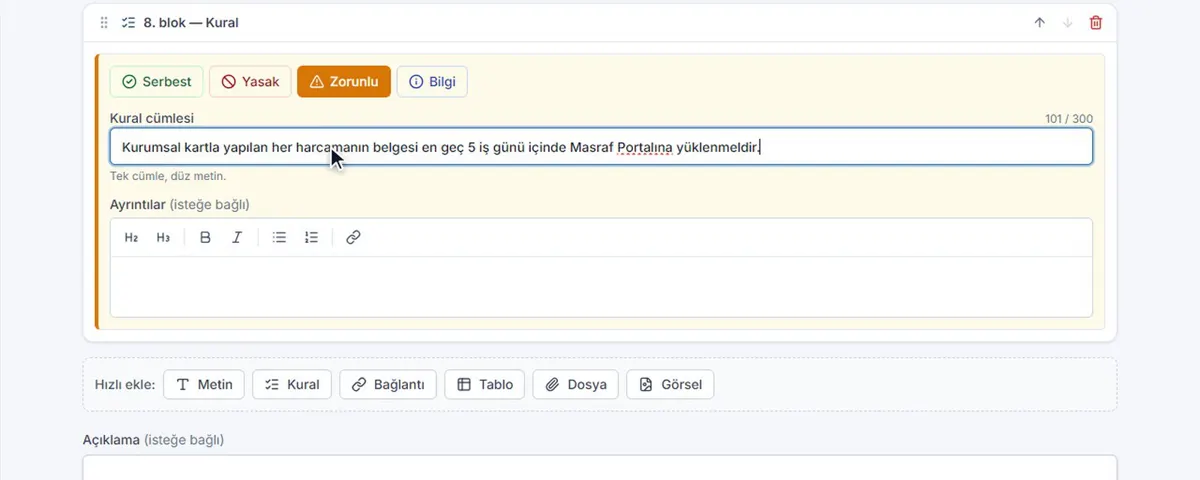
Task: Click the Kural cümlesi label
Action: pos(152,118)
